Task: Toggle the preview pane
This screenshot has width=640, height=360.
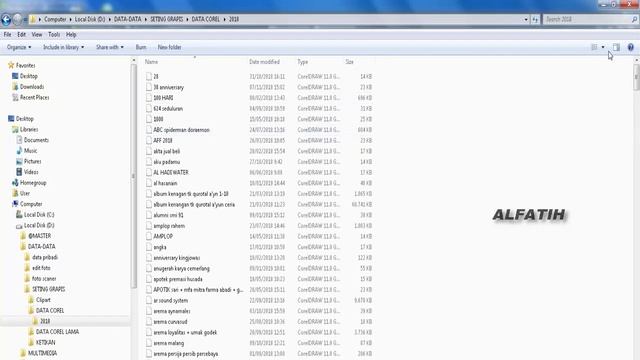Action: coord(616,47)
